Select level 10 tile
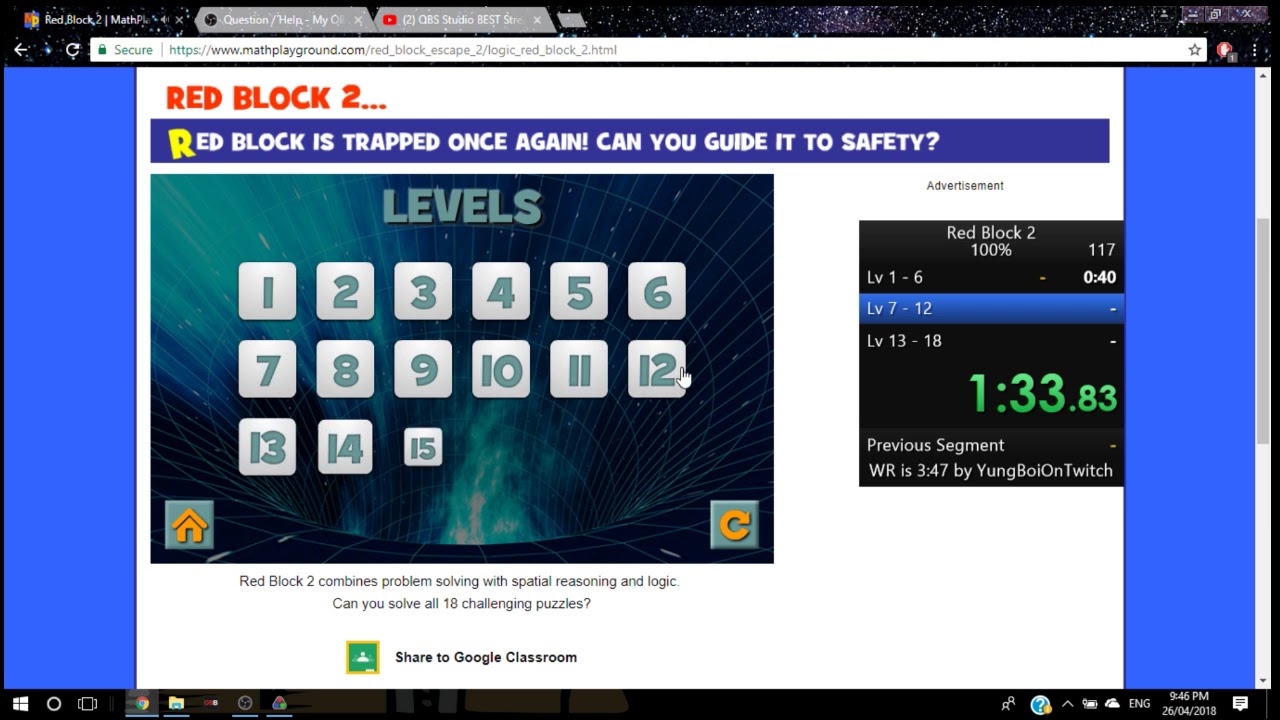Viewport: 1280px width, 720px height. click(501, 369)
